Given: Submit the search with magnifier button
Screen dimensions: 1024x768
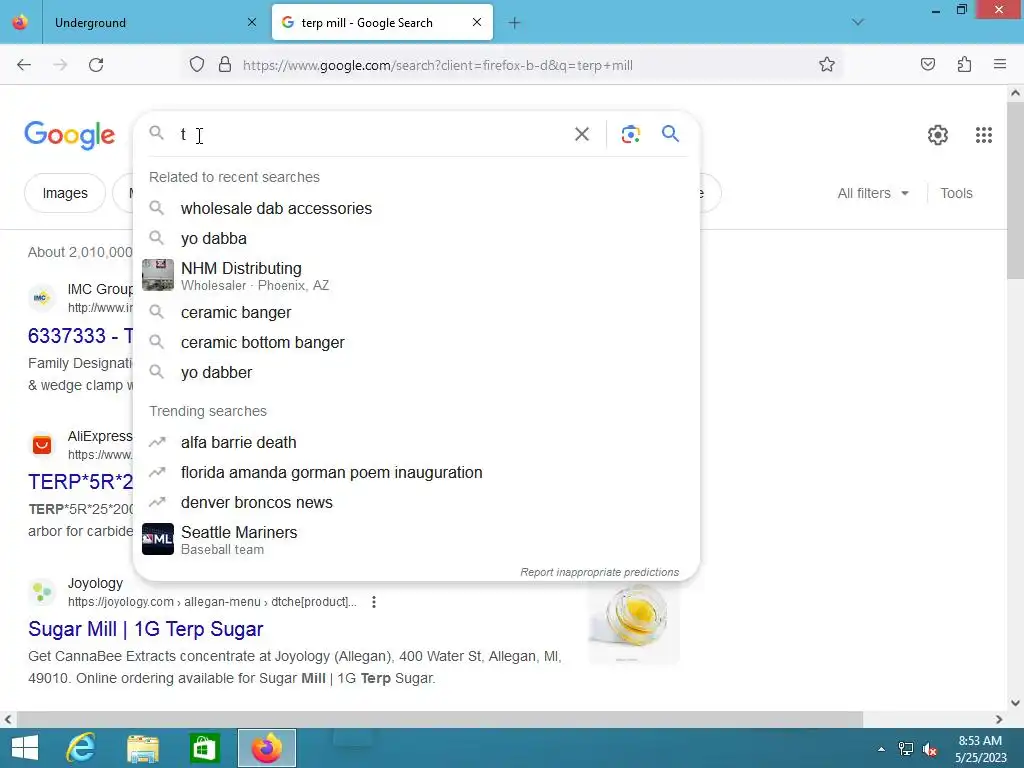Looking at the screenshot, I should pyautogui.click(x=670, y=134).
